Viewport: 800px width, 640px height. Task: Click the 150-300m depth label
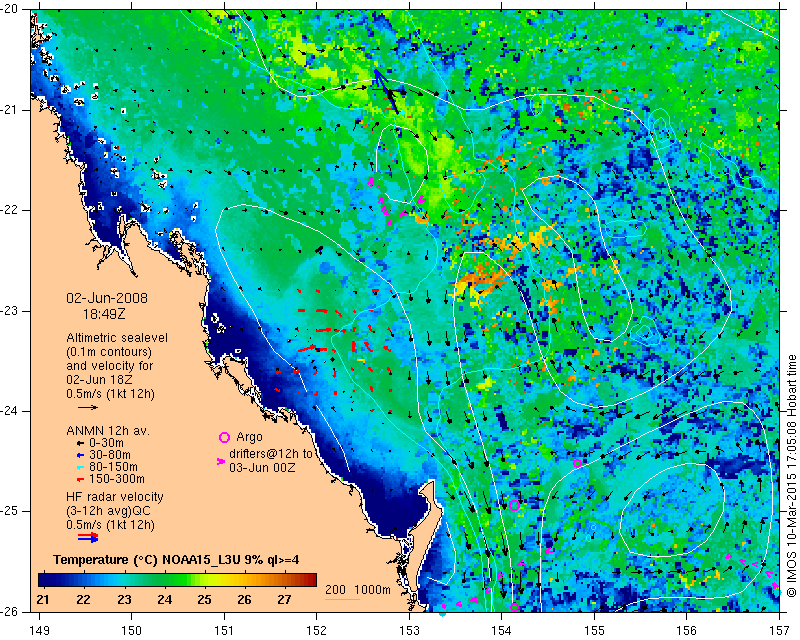click(116, 479)
